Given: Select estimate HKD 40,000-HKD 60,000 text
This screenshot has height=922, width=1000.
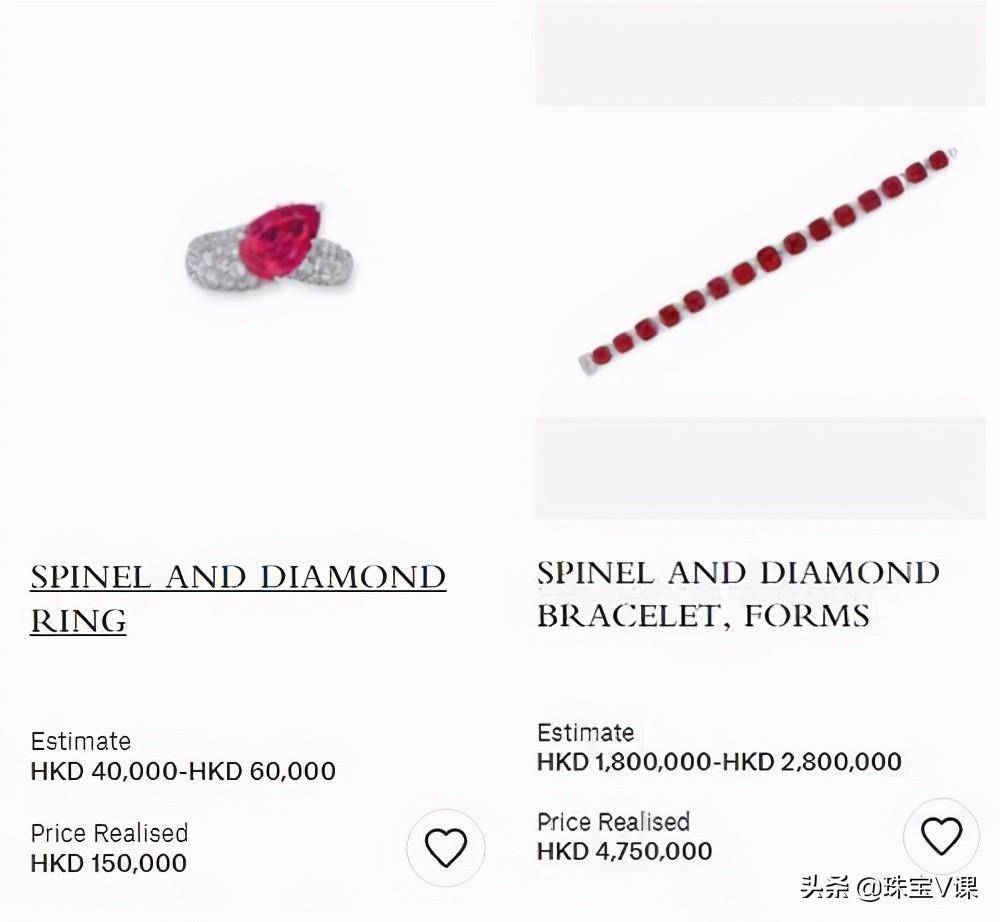Looking at the screenshot, I should [x=183, y=771].
